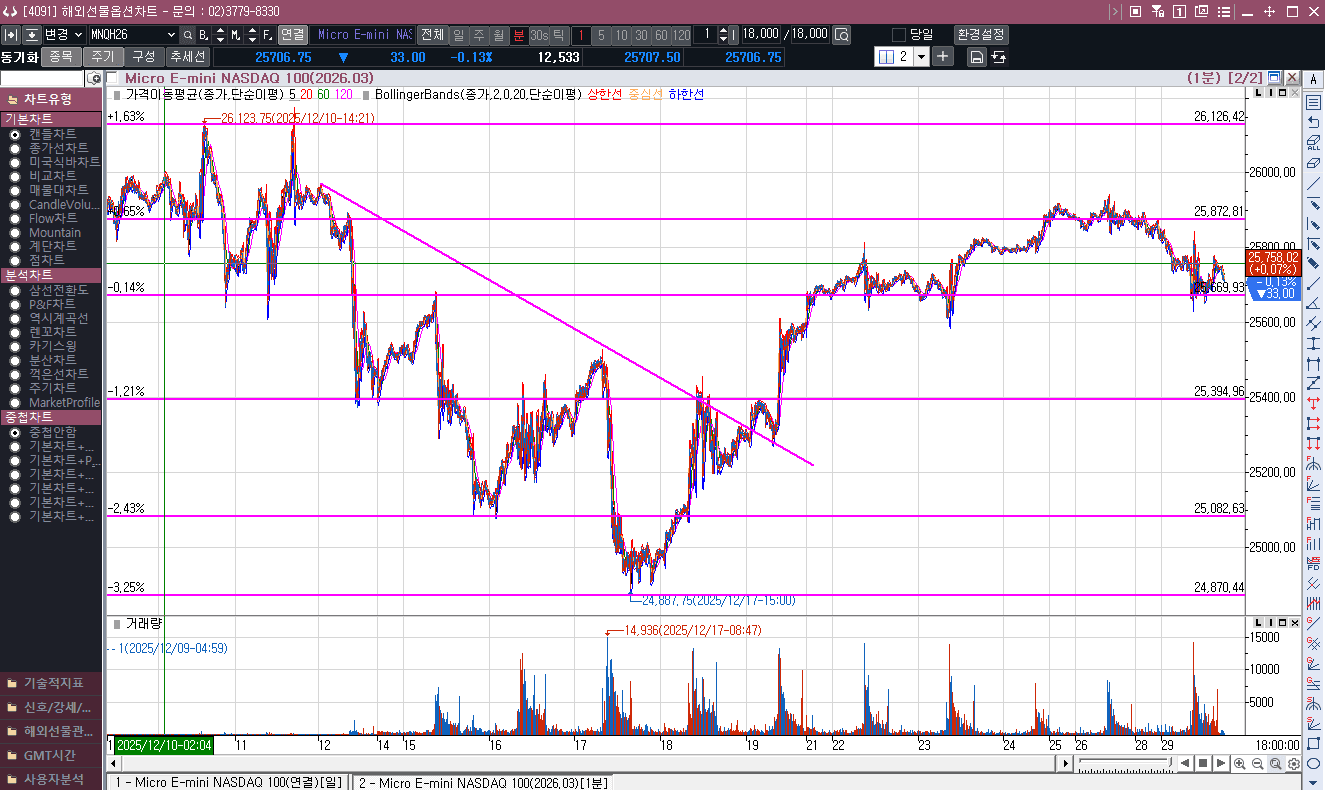Click the plus icon to add chart
The image size is (1325, 790).
click(943, 57)
